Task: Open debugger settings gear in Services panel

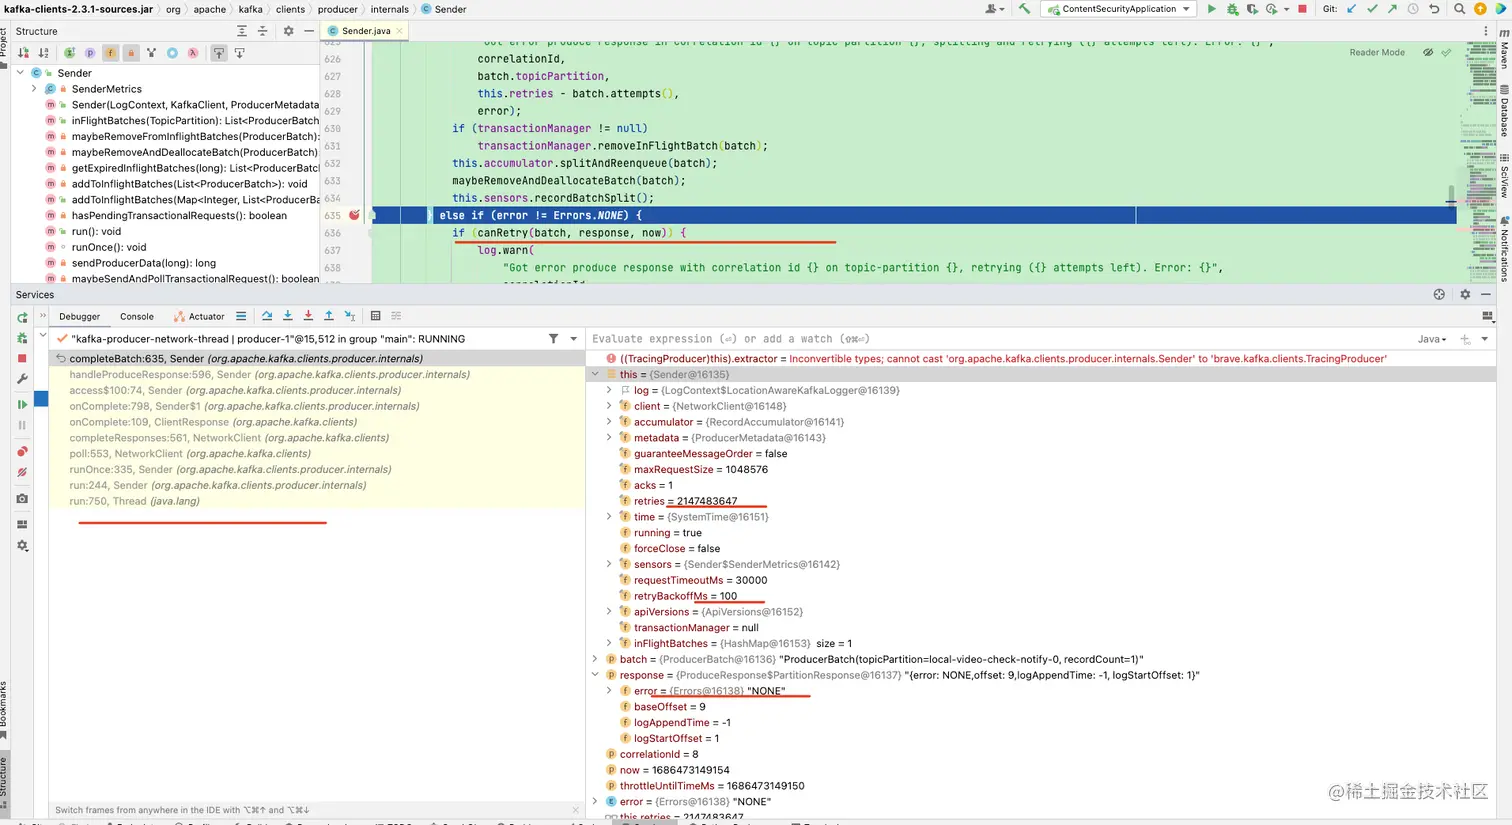Action: click(1464, 294)
